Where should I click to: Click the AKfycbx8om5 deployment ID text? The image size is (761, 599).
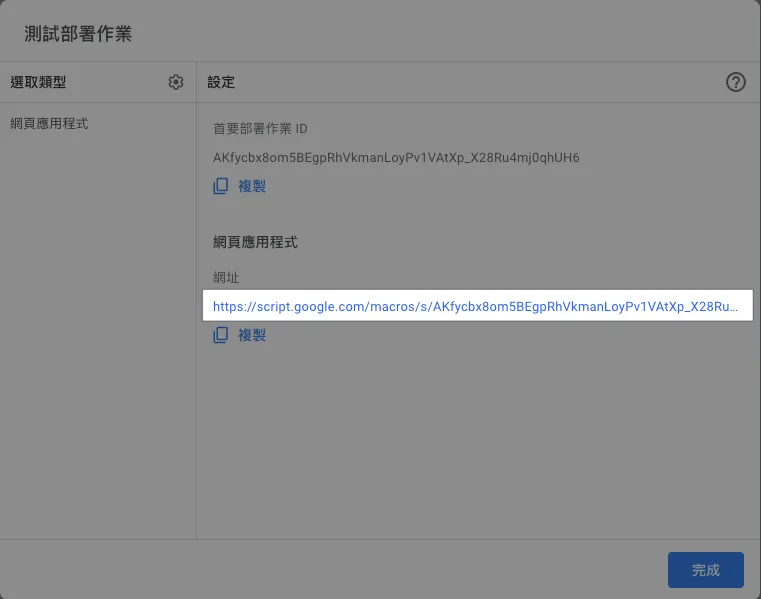click(x=396, y=158)
